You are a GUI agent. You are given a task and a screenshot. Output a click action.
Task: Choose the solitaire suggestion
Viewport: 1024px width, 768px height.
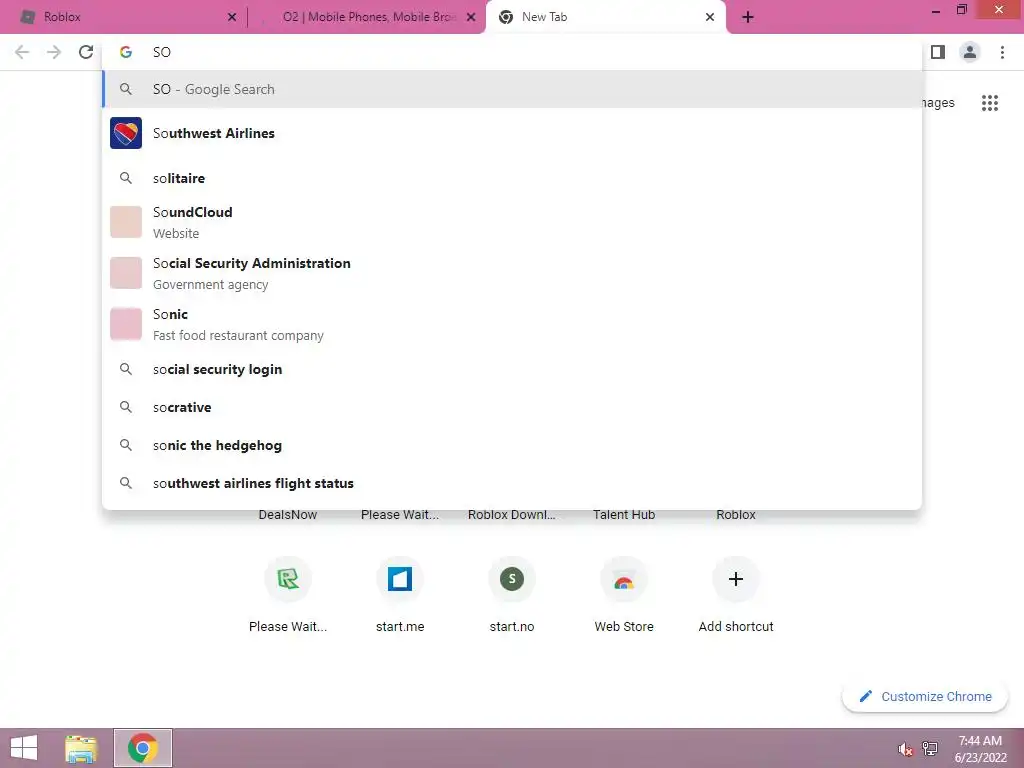coord(512,178)
